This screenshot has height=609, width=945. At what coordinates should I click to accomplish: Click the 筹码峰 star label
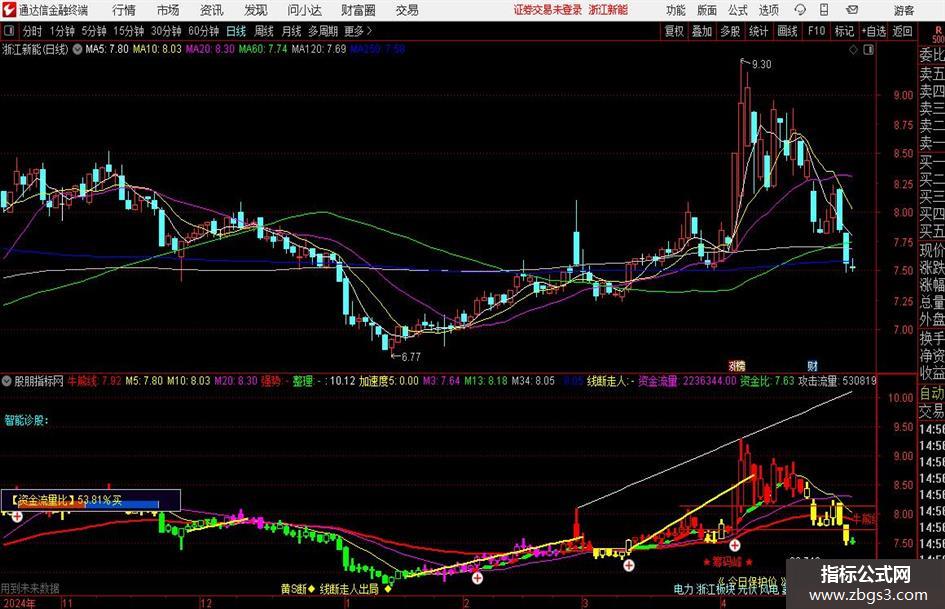pos(727,561)
